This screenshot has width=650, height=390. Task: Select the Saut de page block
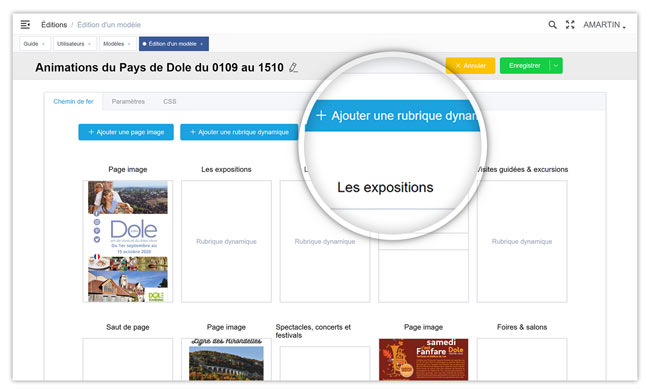point(128,359)
